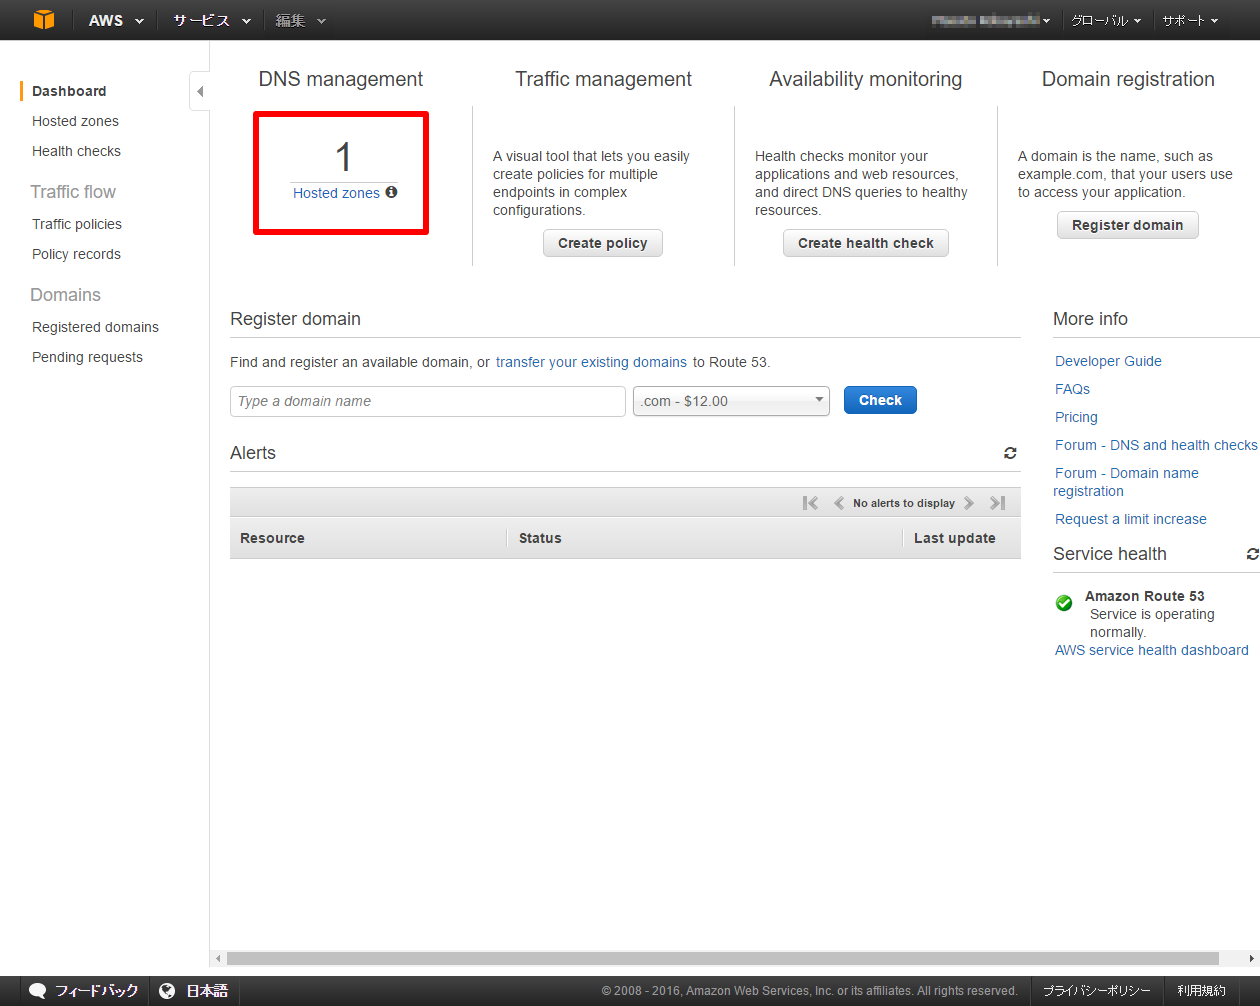Click the フィードバック feedback button
Image resolution: width=1260 pixels, height=1006 pixels.
[x=84, y=991]
